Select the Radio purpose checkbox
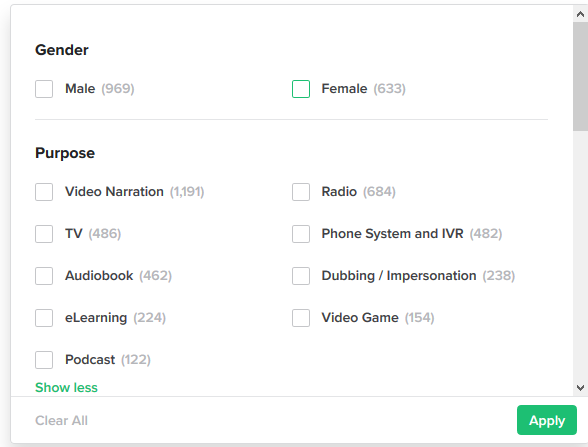588x447 pixels. [301, 192]
